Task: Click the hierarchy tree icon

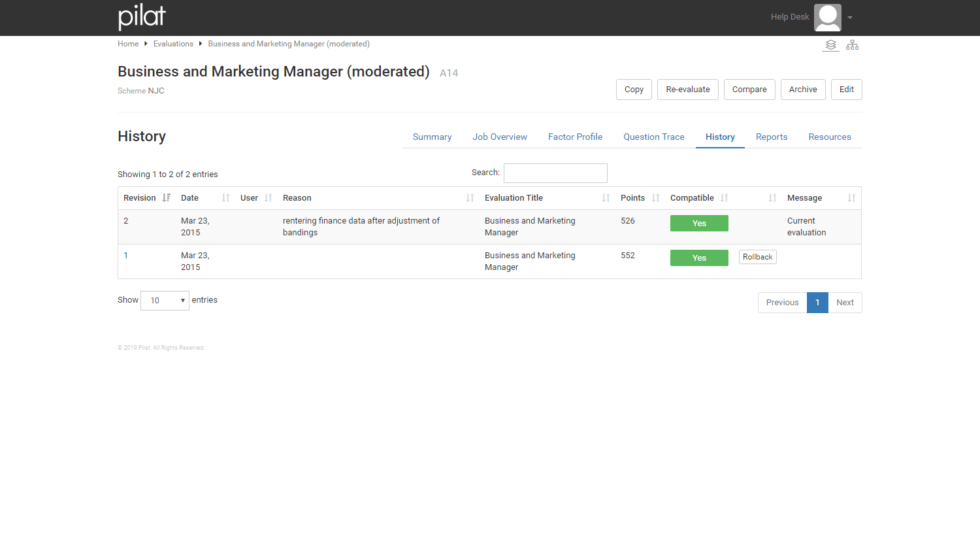Action: [852, 45]
